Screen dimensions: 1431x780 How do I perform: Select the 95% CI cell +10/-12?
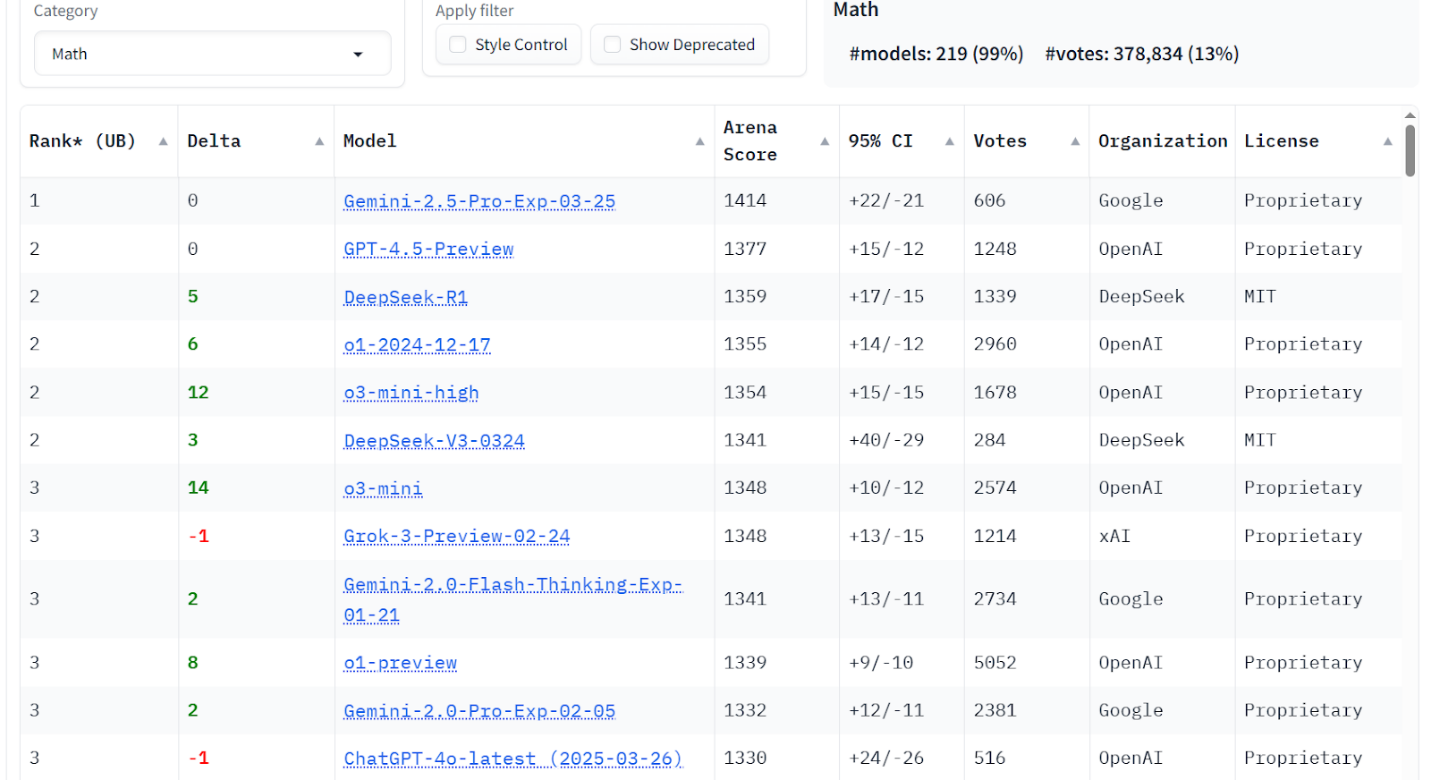[886, 489]
